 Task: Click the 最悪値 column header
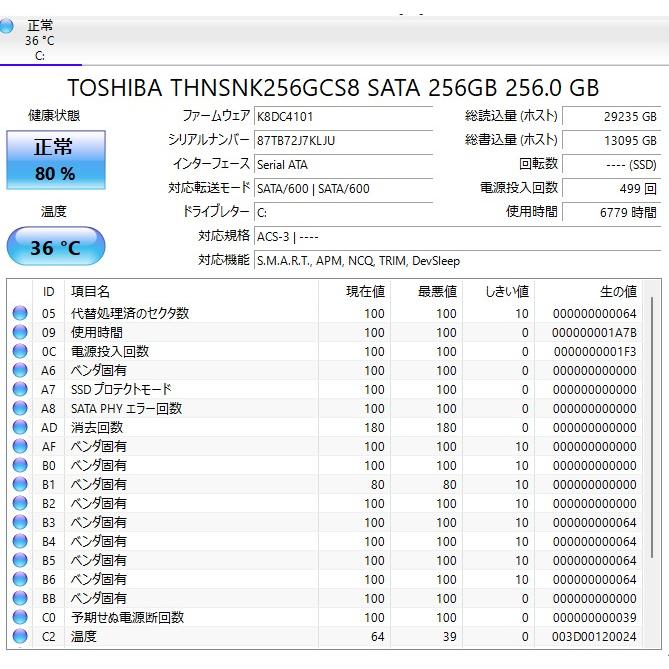427,292
